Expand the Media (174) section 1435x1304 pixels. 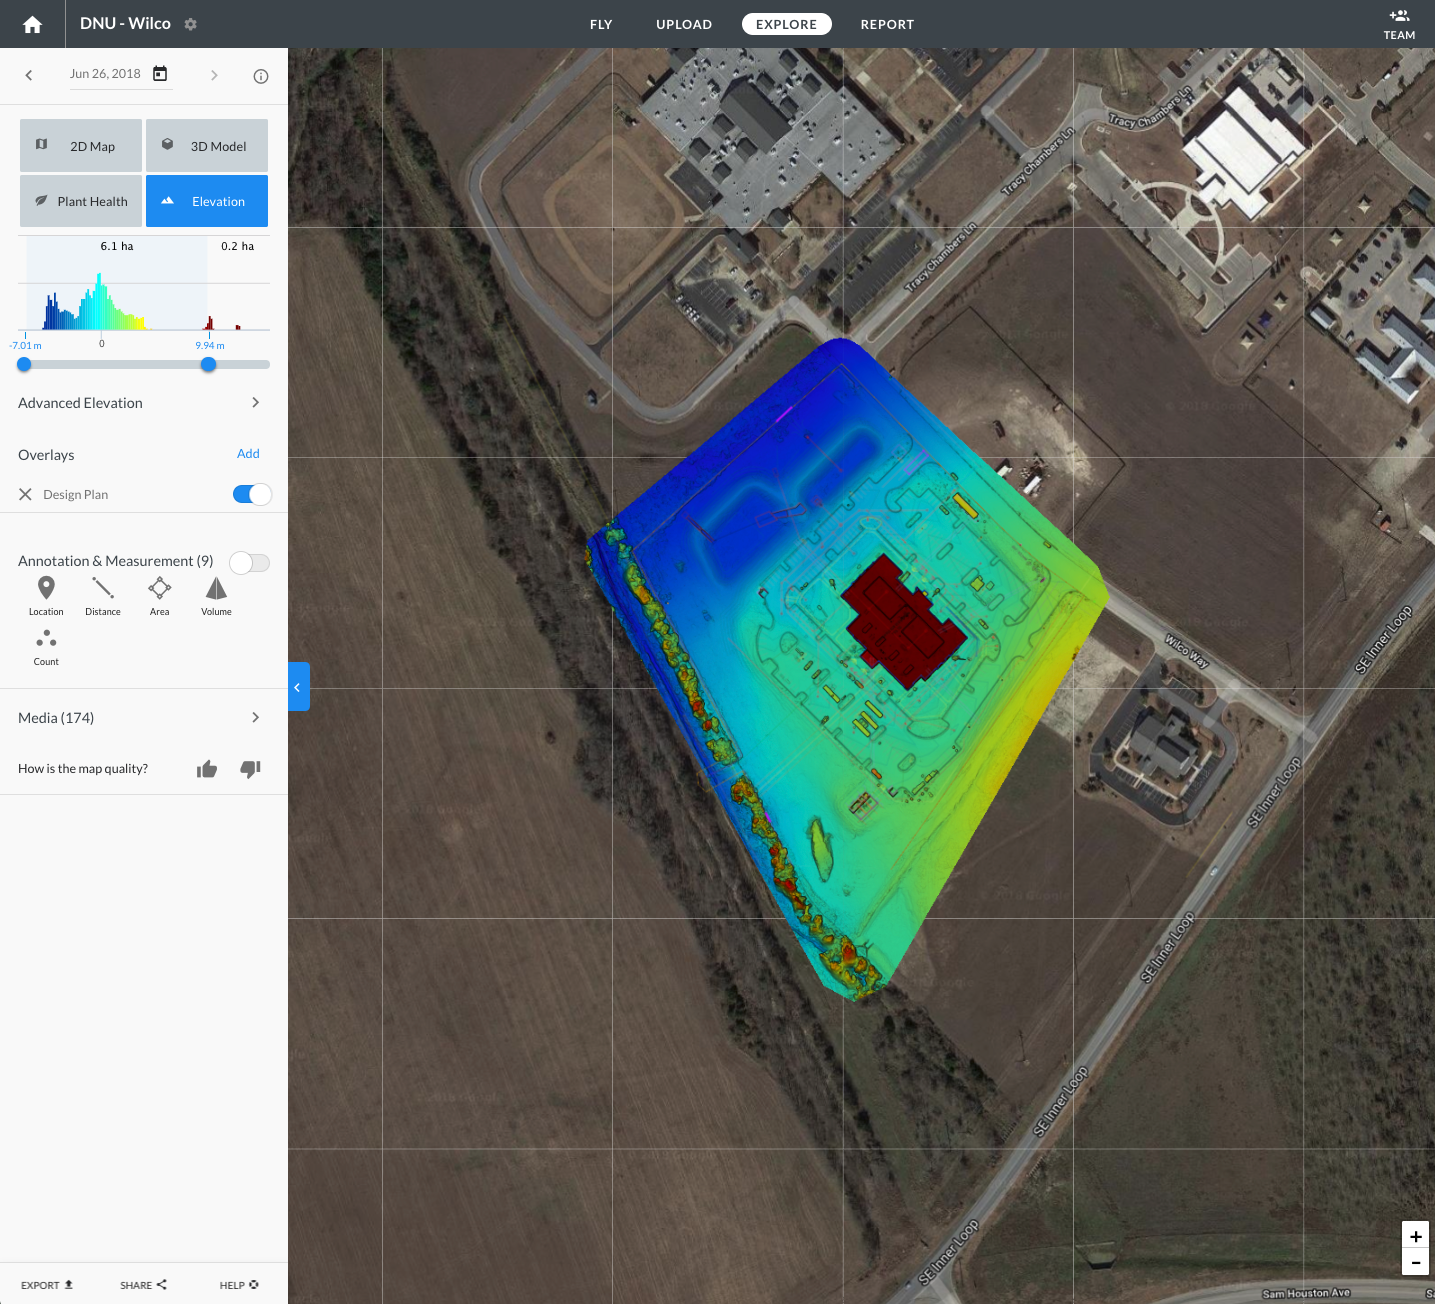(255, 718)
